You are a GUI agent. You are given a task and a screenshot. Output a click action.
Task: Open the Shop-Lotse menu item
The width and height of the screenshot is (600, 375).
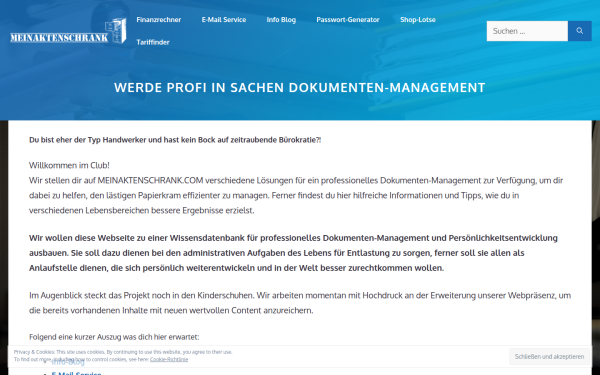pyautogui.click(x=418, y=20)
